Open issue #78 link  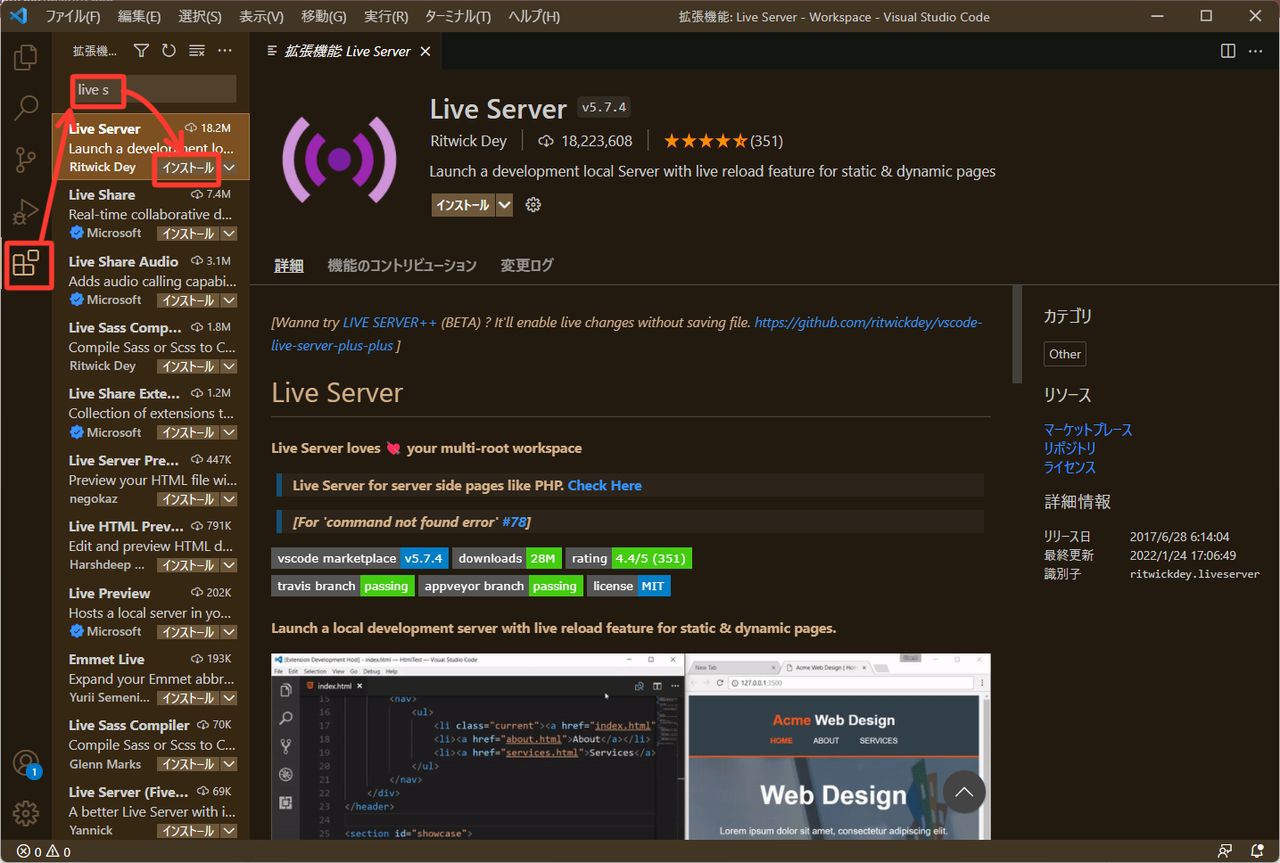pos(514,522)
